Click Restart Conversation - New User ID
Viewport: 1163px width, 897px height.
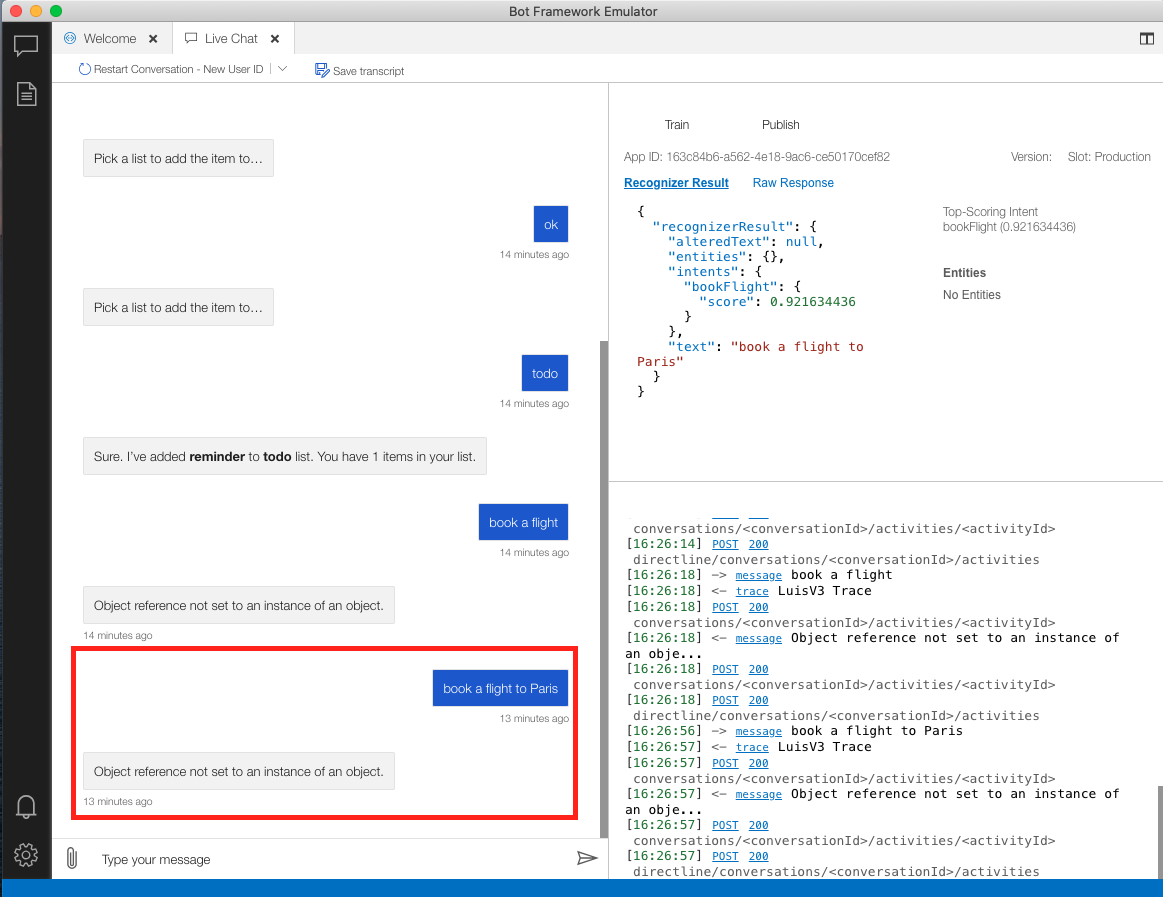point(178,69)
